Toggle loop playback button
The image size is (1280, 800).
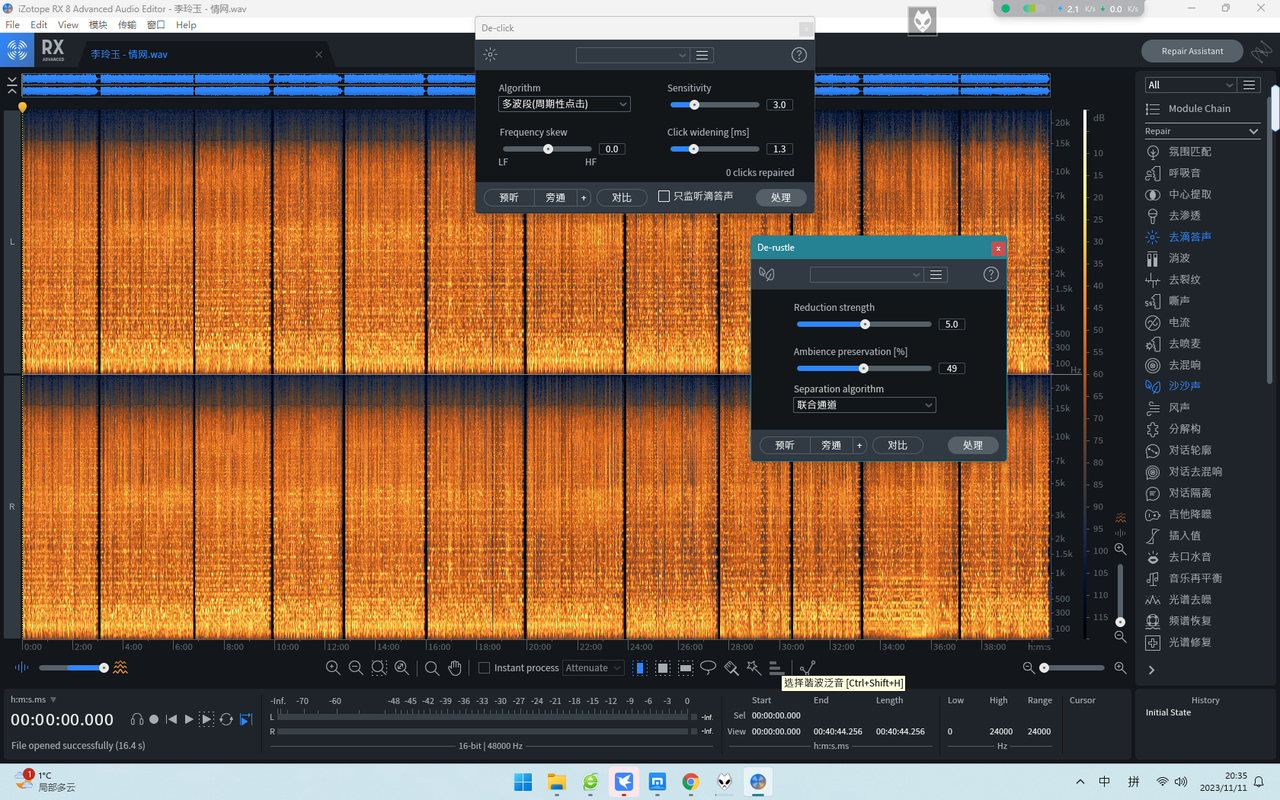tap(226, 719)
